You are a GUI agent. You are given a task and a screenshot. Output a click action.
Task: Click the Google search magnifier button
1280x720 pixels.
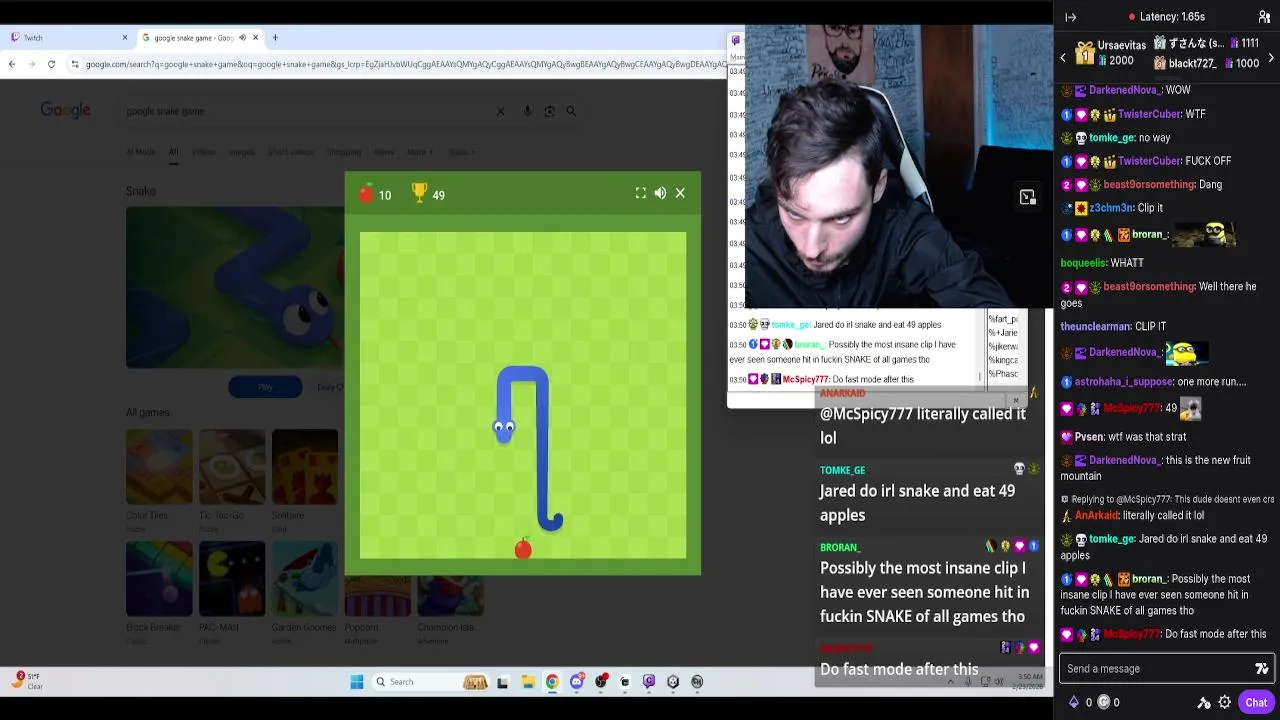click(x=571, y=111)
